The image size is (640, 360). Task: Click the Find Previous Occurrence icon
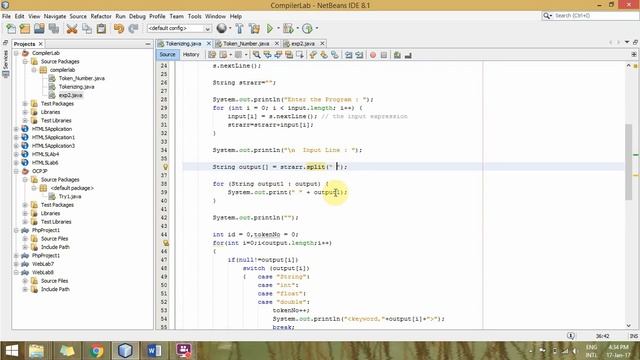pos(267,55)
